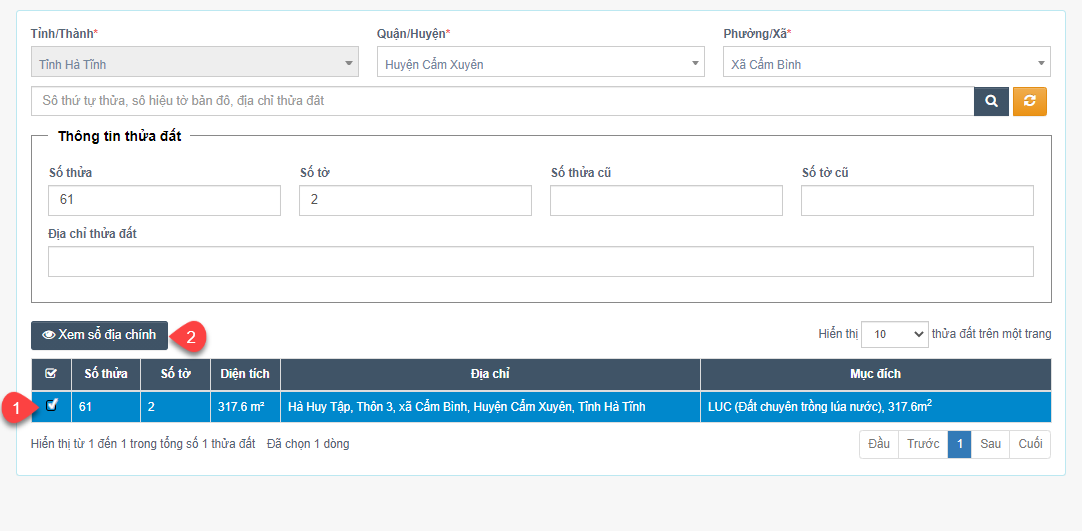This screenshot has height=531, width=1082.
Task: Click the Số thửa cũ input field
Action: (x=666, y=200)
